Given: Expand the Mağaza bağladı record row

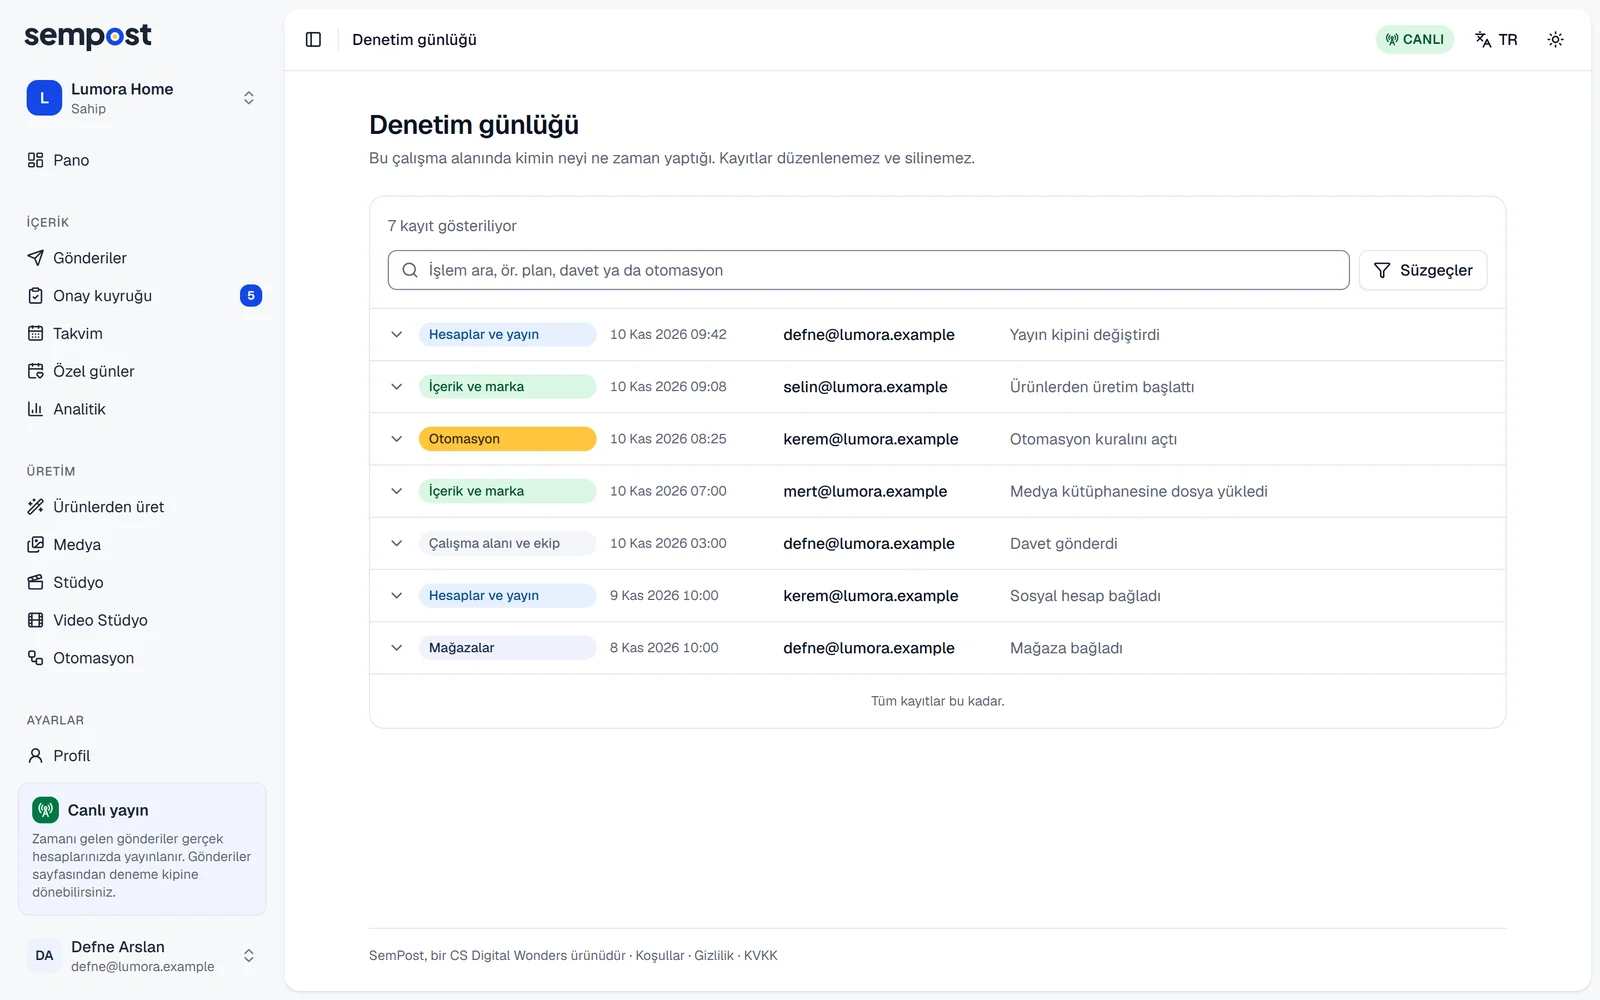Looking at the screenshot, I should [x=397, y=648].
